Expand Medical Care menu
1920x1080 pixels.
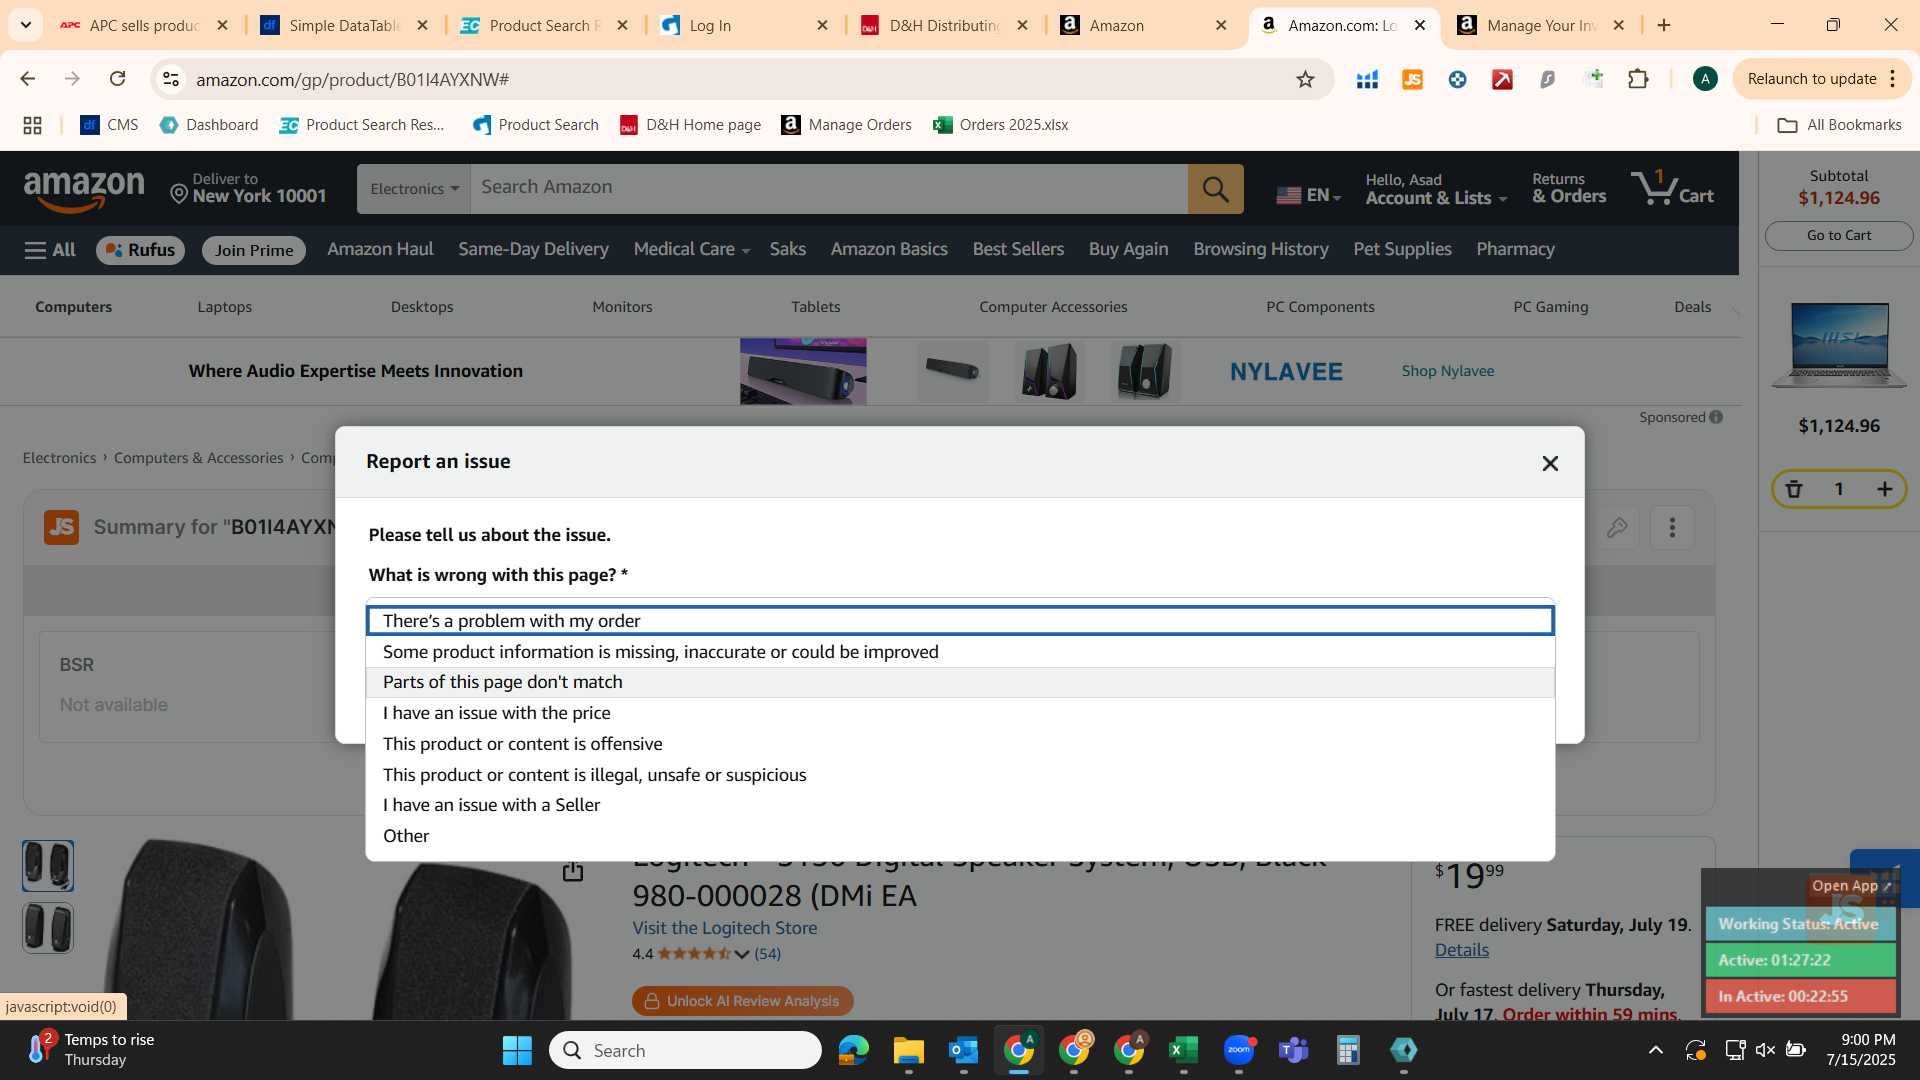(691, 249)
